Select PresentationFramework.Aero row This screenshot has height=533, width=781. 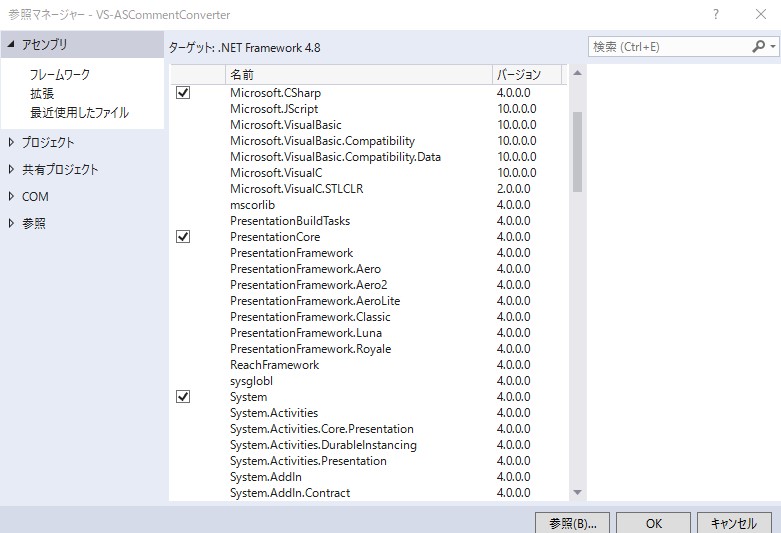pyautogui.click(x=369, y=268)
